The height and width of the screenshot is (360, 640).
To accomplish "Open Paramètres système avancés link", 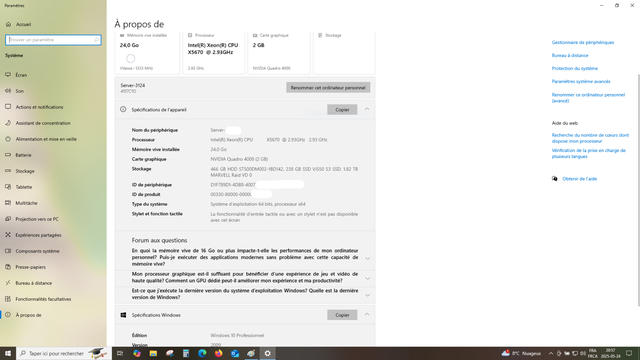I will point(581,82).
